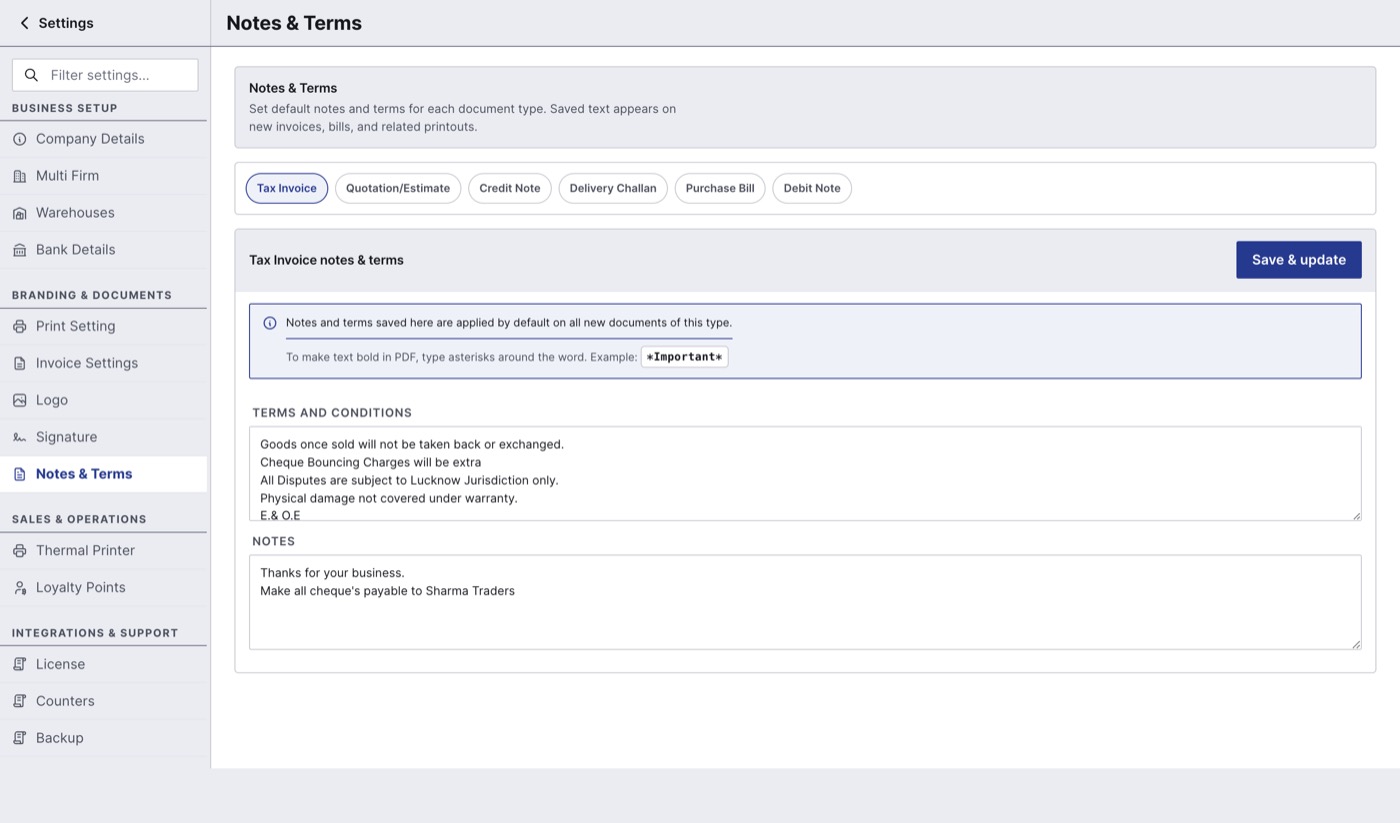Click the Multi Firm building icon

[19, 176]
